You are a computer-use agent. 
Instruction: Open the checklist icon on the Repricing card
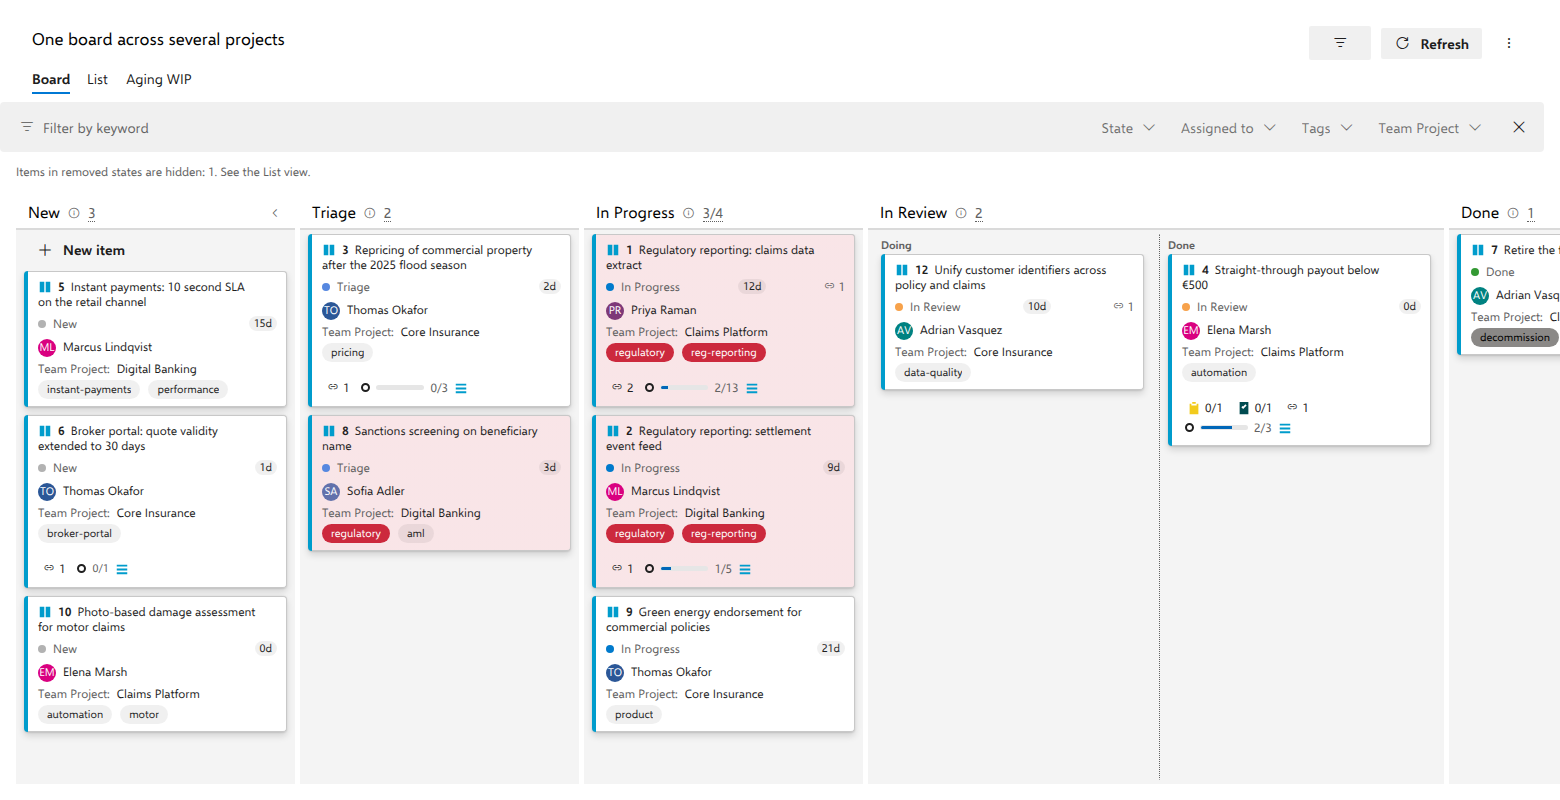(461, 388)
